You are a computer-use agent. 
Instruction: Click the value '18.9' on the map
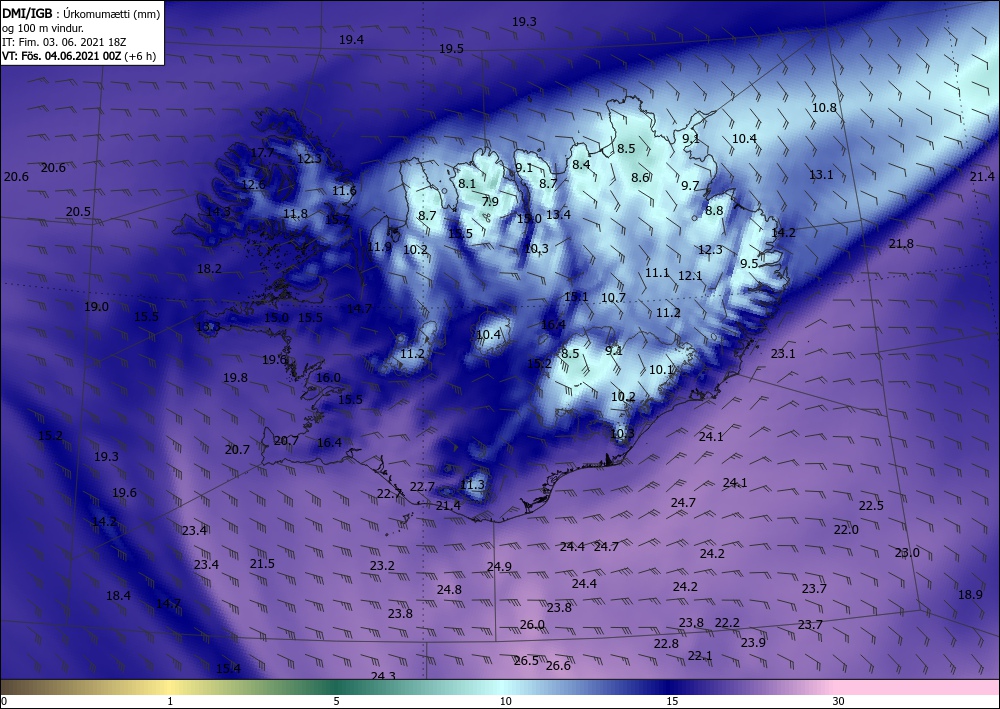click(970, 595)
